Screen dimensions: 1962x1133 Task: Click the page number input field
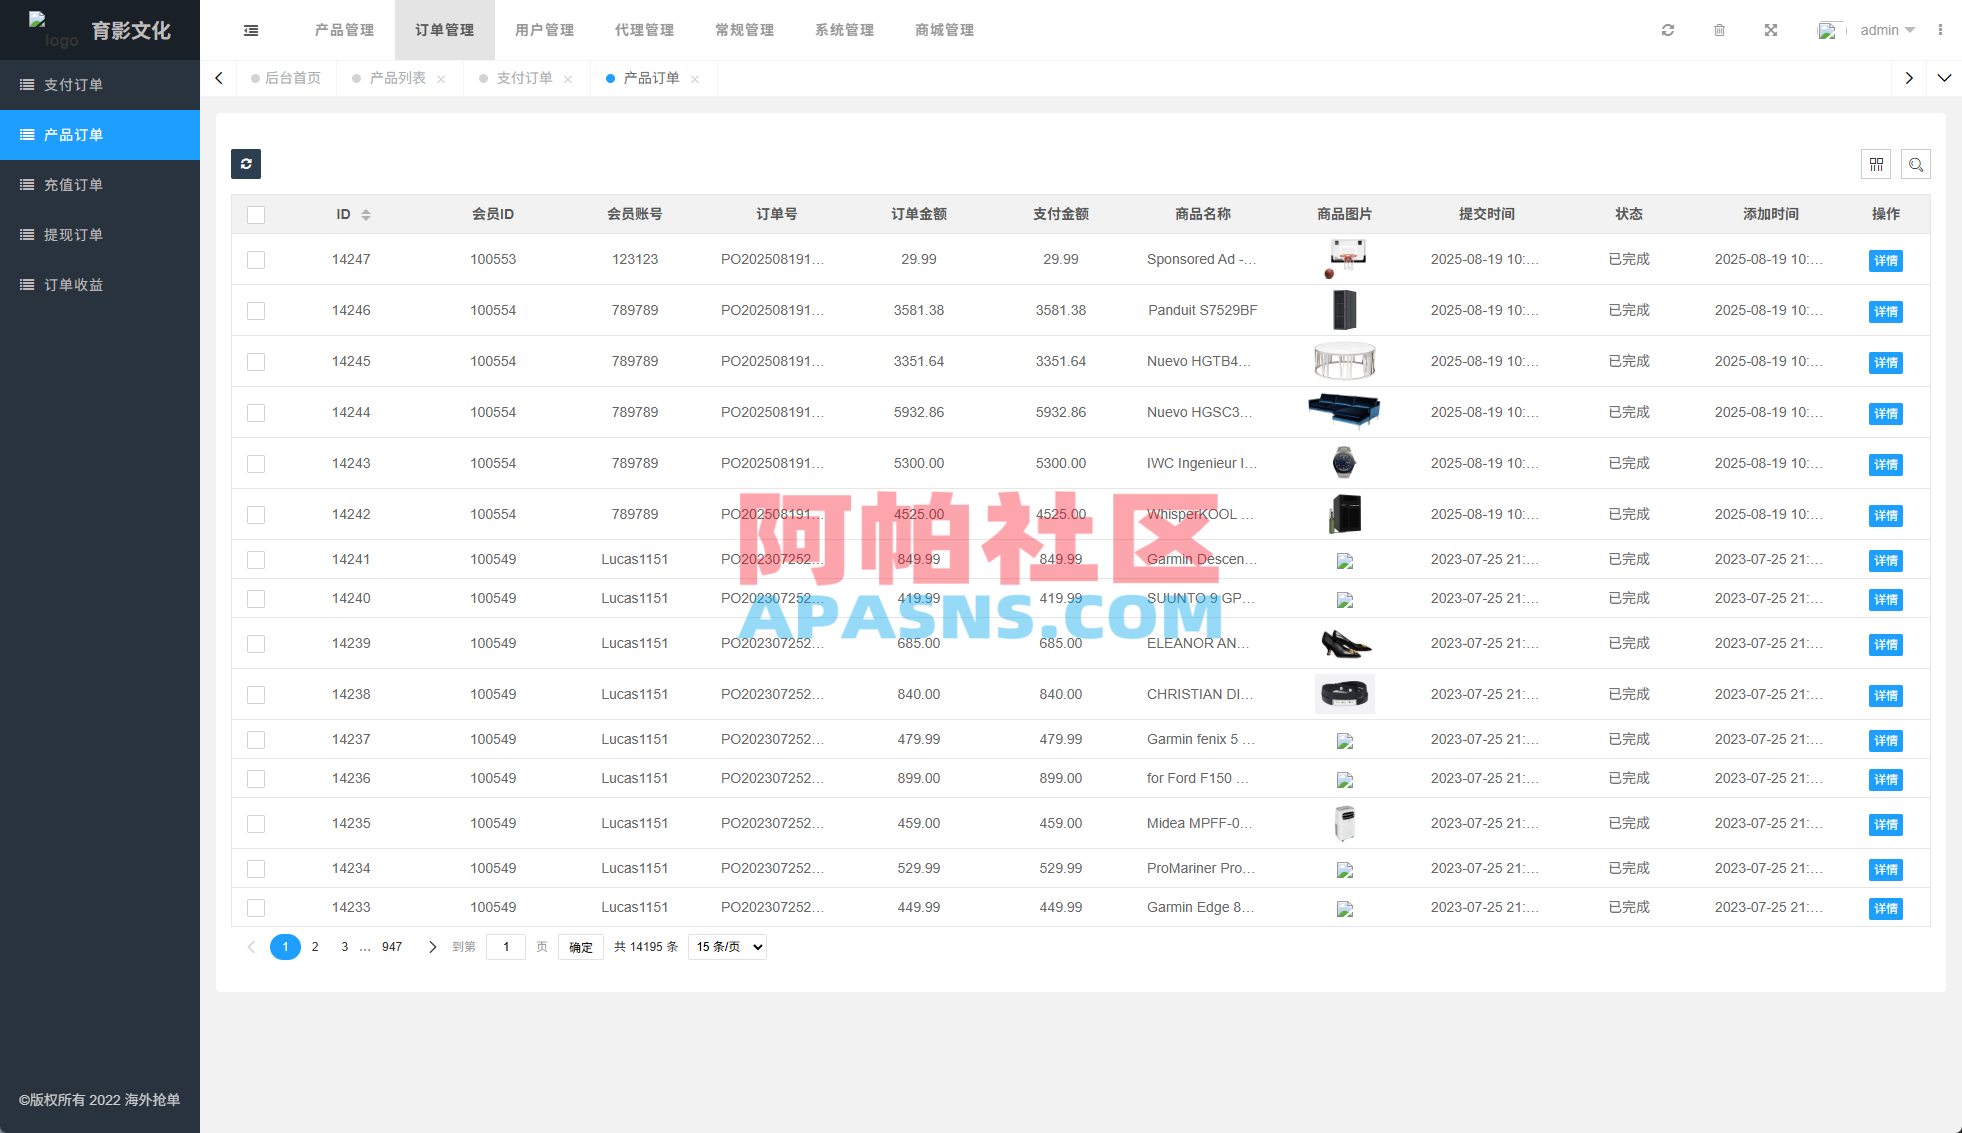click(x=506, y=946)
